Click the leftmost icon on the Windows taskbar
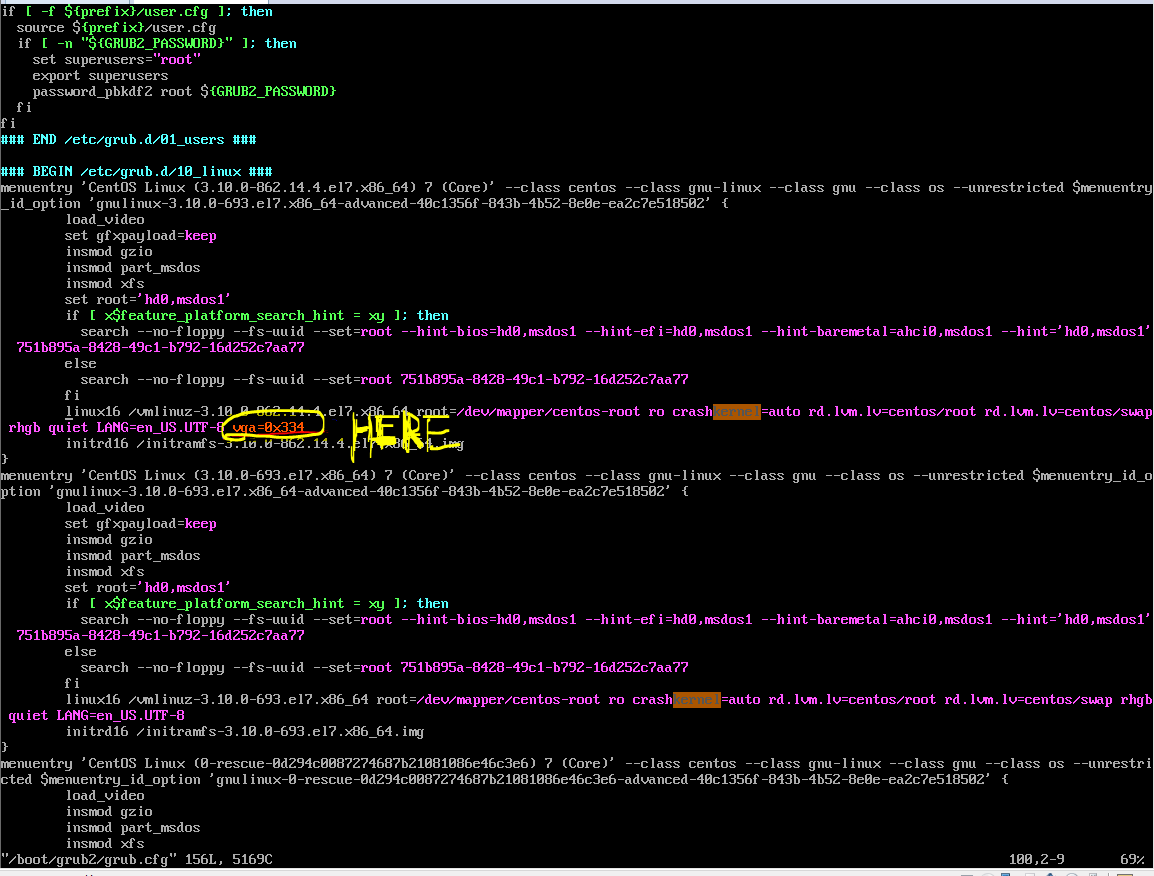This screenshot has width=1154, height=876. [965, 873]
